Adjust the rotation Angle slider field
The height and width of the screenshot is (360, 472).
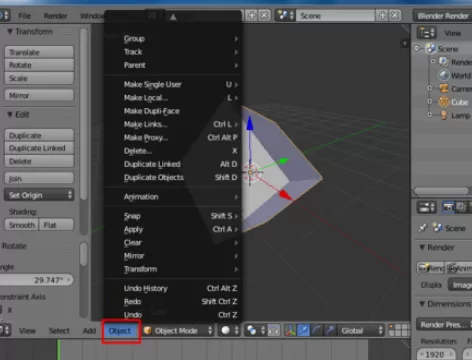tap(36, 280)
